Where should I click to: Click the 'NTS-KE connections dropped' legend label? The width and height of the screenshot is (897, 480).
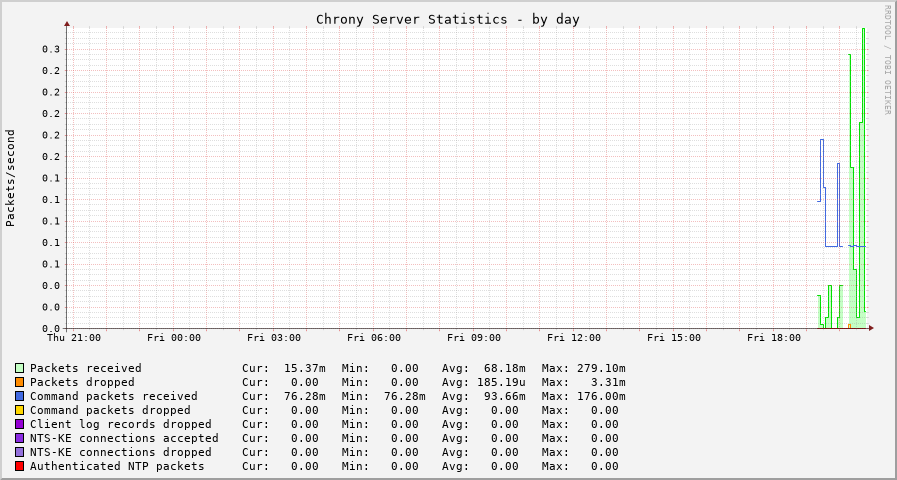(x=121, y=452)
